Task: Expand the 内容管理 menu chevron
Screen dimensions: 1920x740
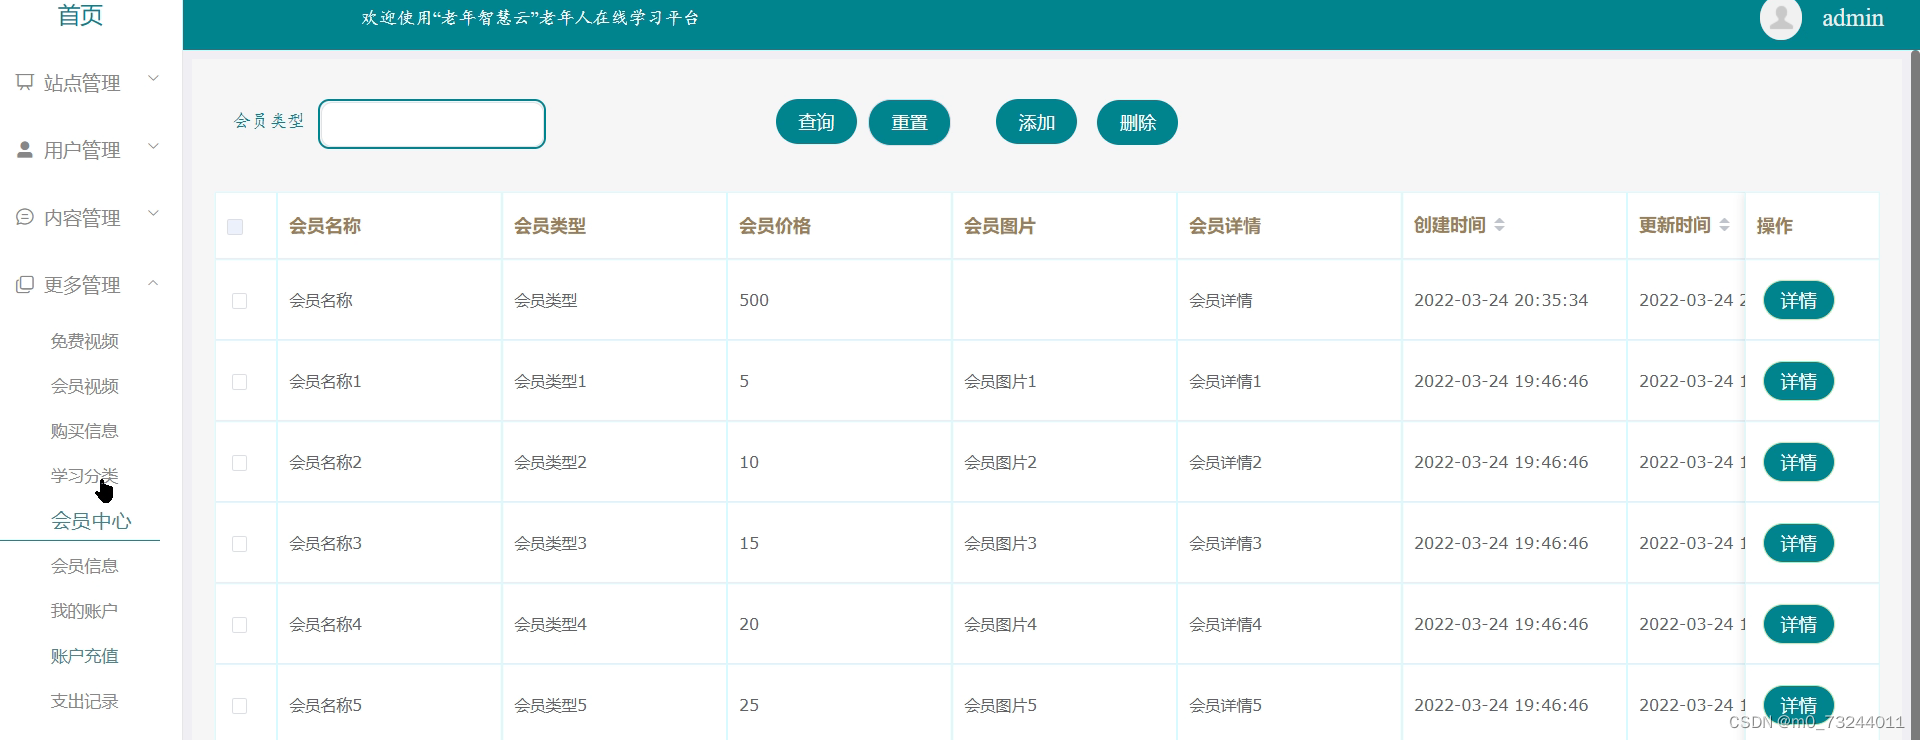Action: (153, 213)
